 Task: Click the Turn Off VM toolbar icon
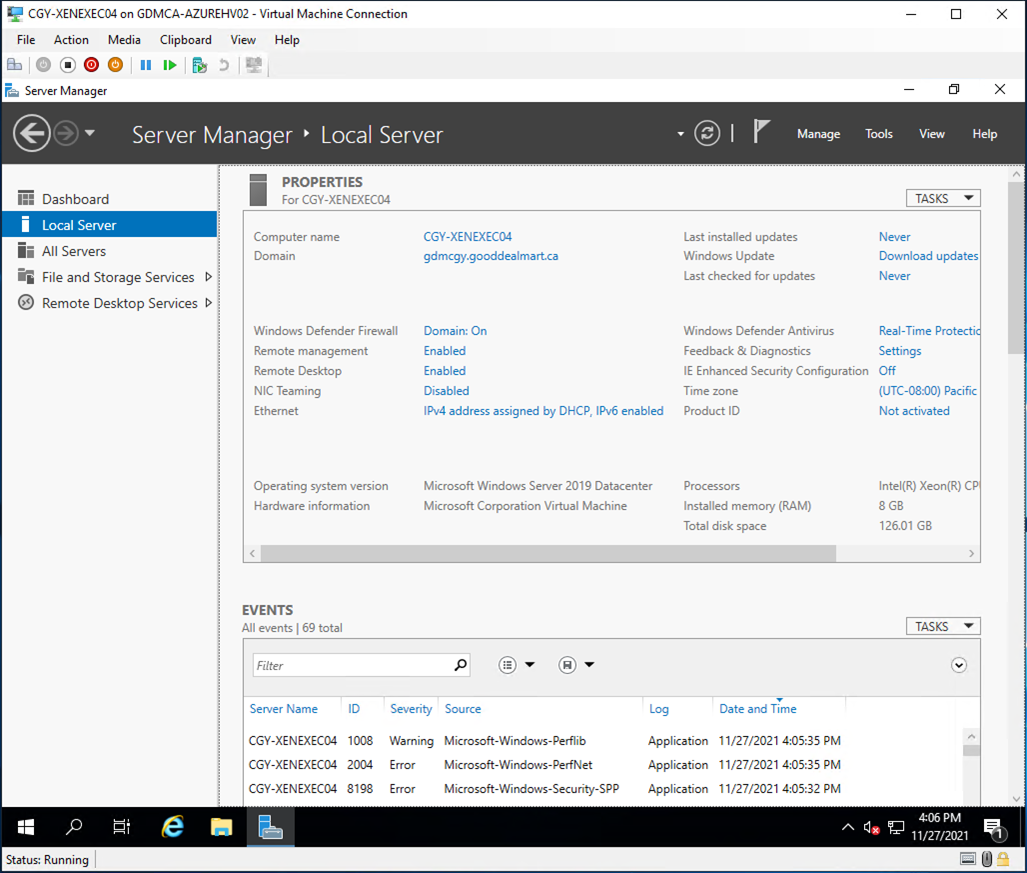point(67,65)
